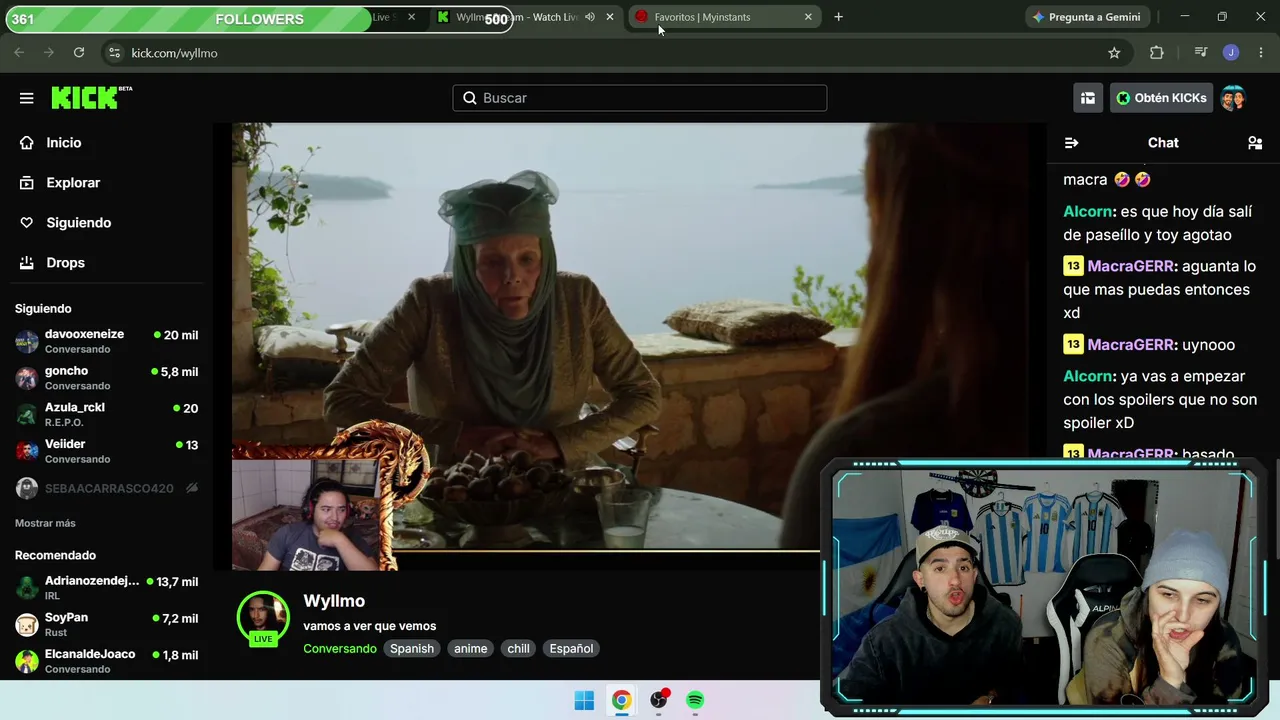Open the Windows Start menu
The height and width of the screenshot is (720, 1280).
585,700
